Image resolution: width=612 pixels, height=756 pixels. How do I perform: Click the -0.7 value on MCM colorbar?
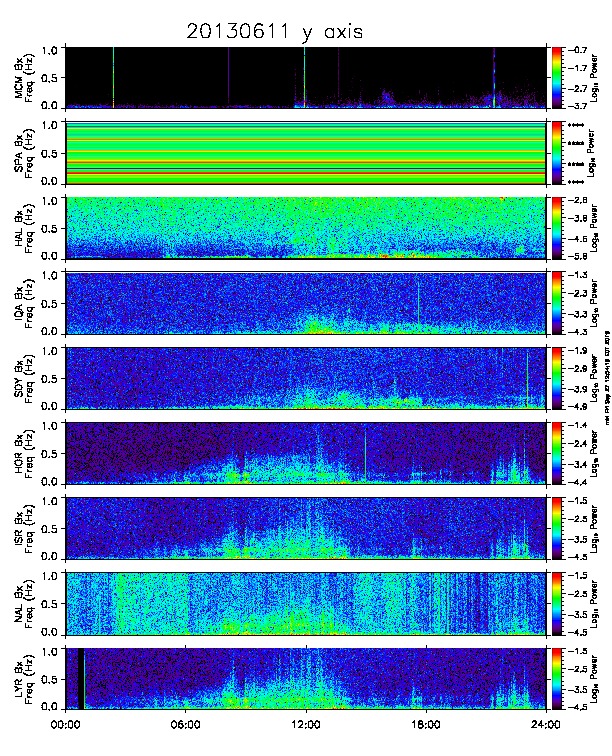(x=577, y=50)
